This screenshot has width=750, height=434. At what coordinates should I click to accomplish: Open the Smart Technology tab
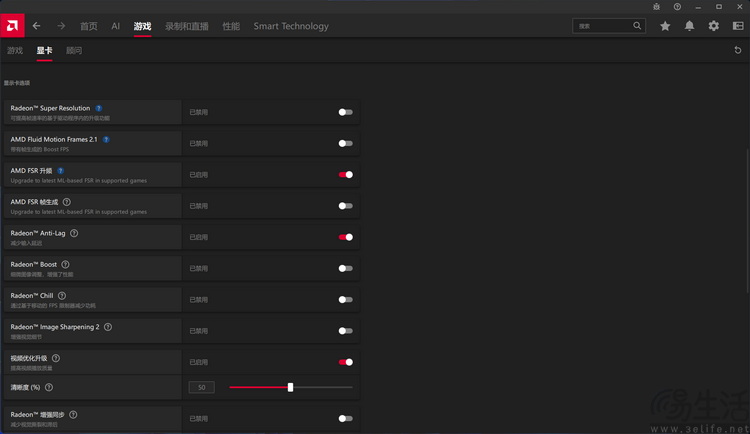pos(291,26)
